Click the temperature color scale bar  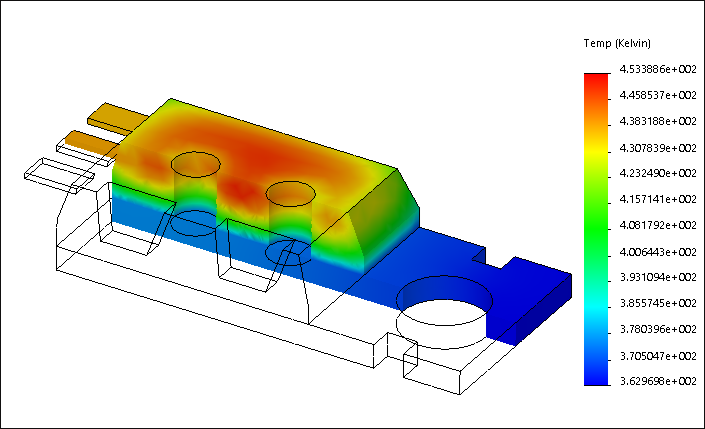coord(596,229)
